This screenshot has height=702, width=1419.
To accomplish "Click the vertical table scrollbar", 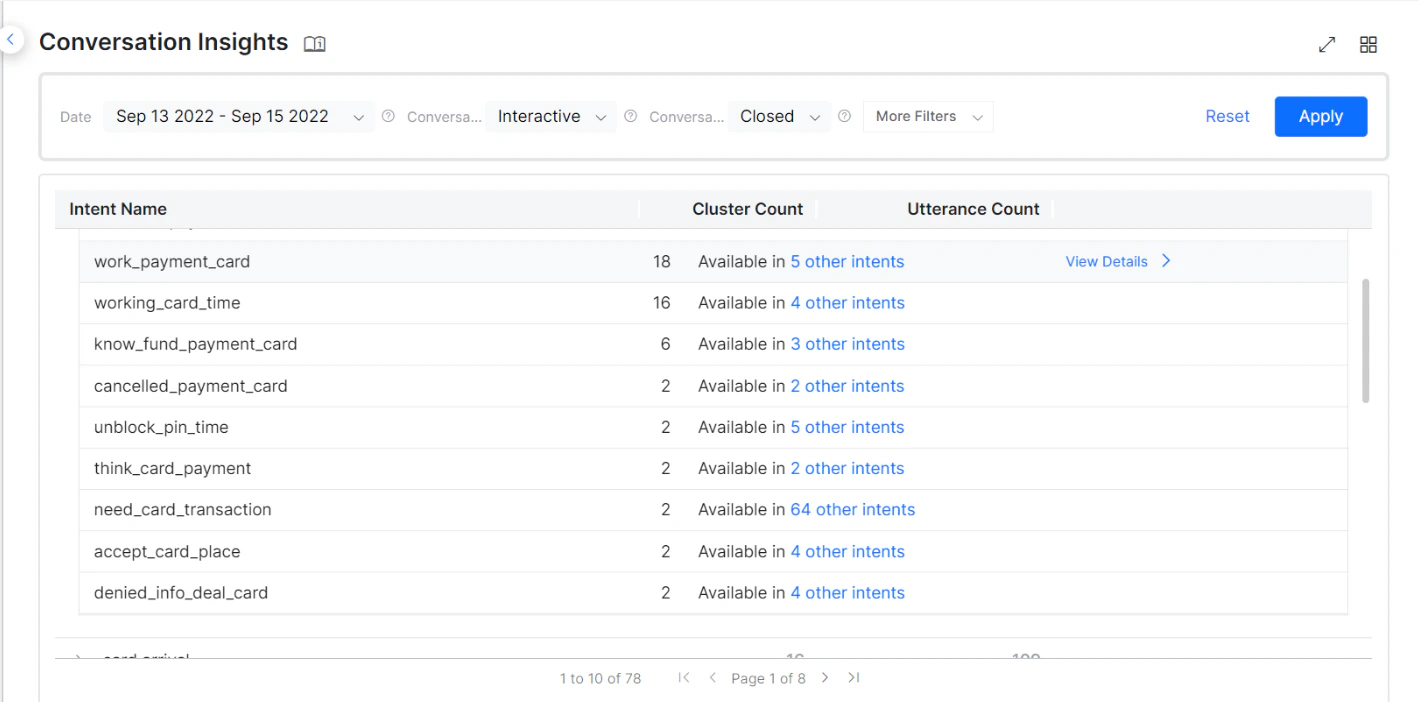I will [x=1366, y=341].
